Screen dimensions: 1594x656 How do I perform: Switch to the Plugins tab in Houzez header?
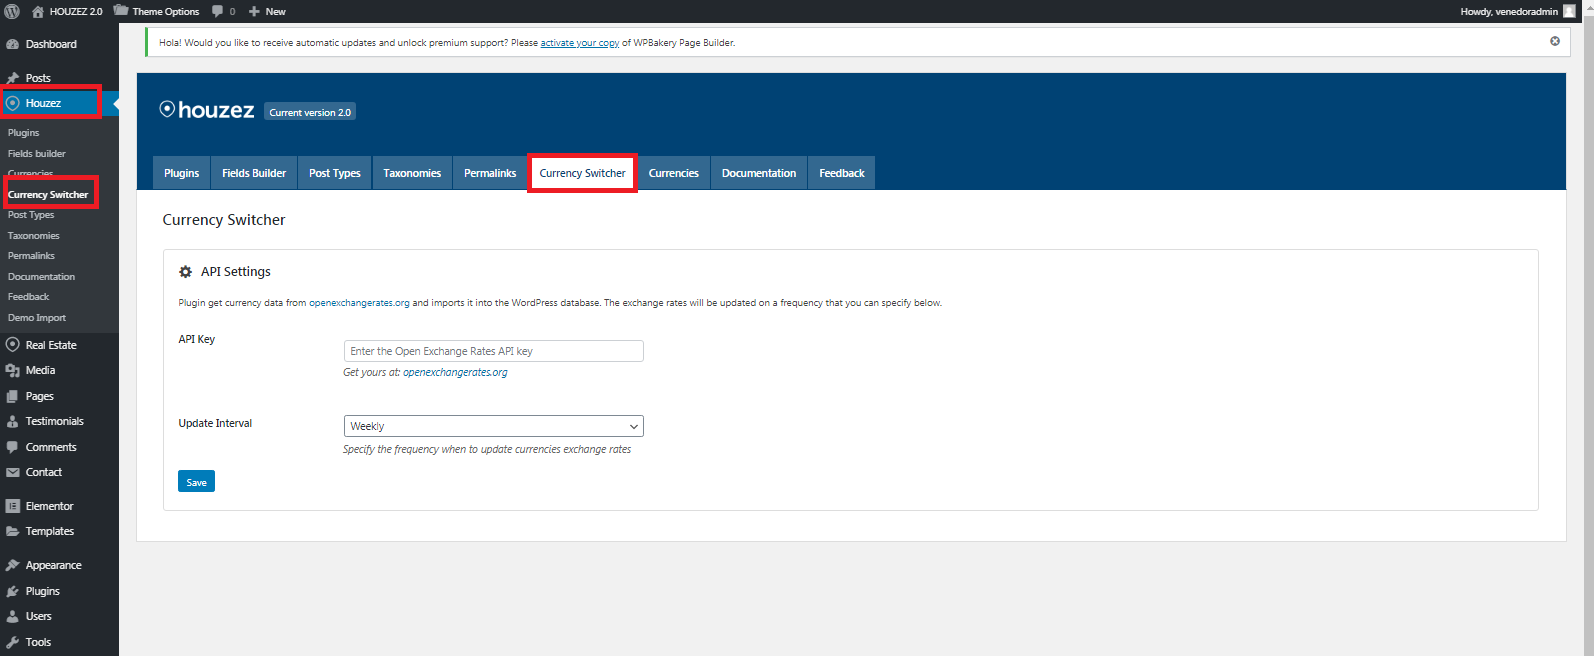[x=181, y=173]
